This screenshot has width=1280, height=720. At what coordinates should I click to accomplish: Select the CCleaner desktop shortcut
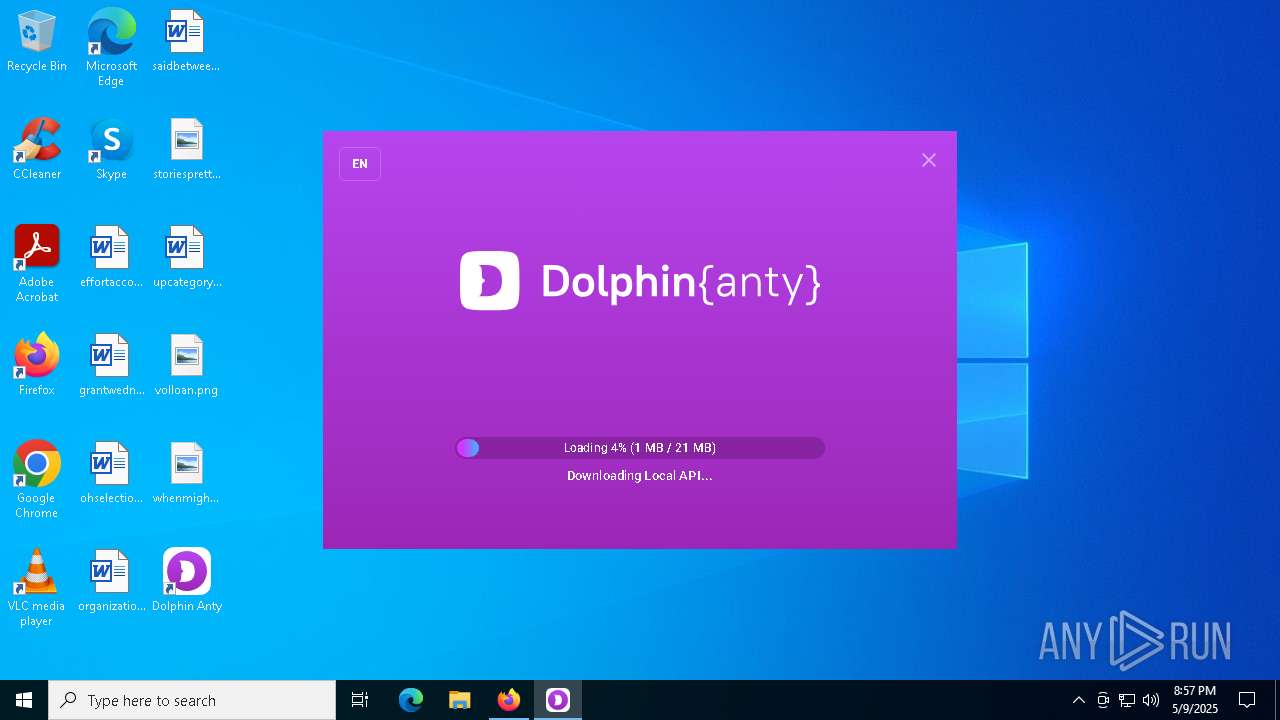coord(37,150)
